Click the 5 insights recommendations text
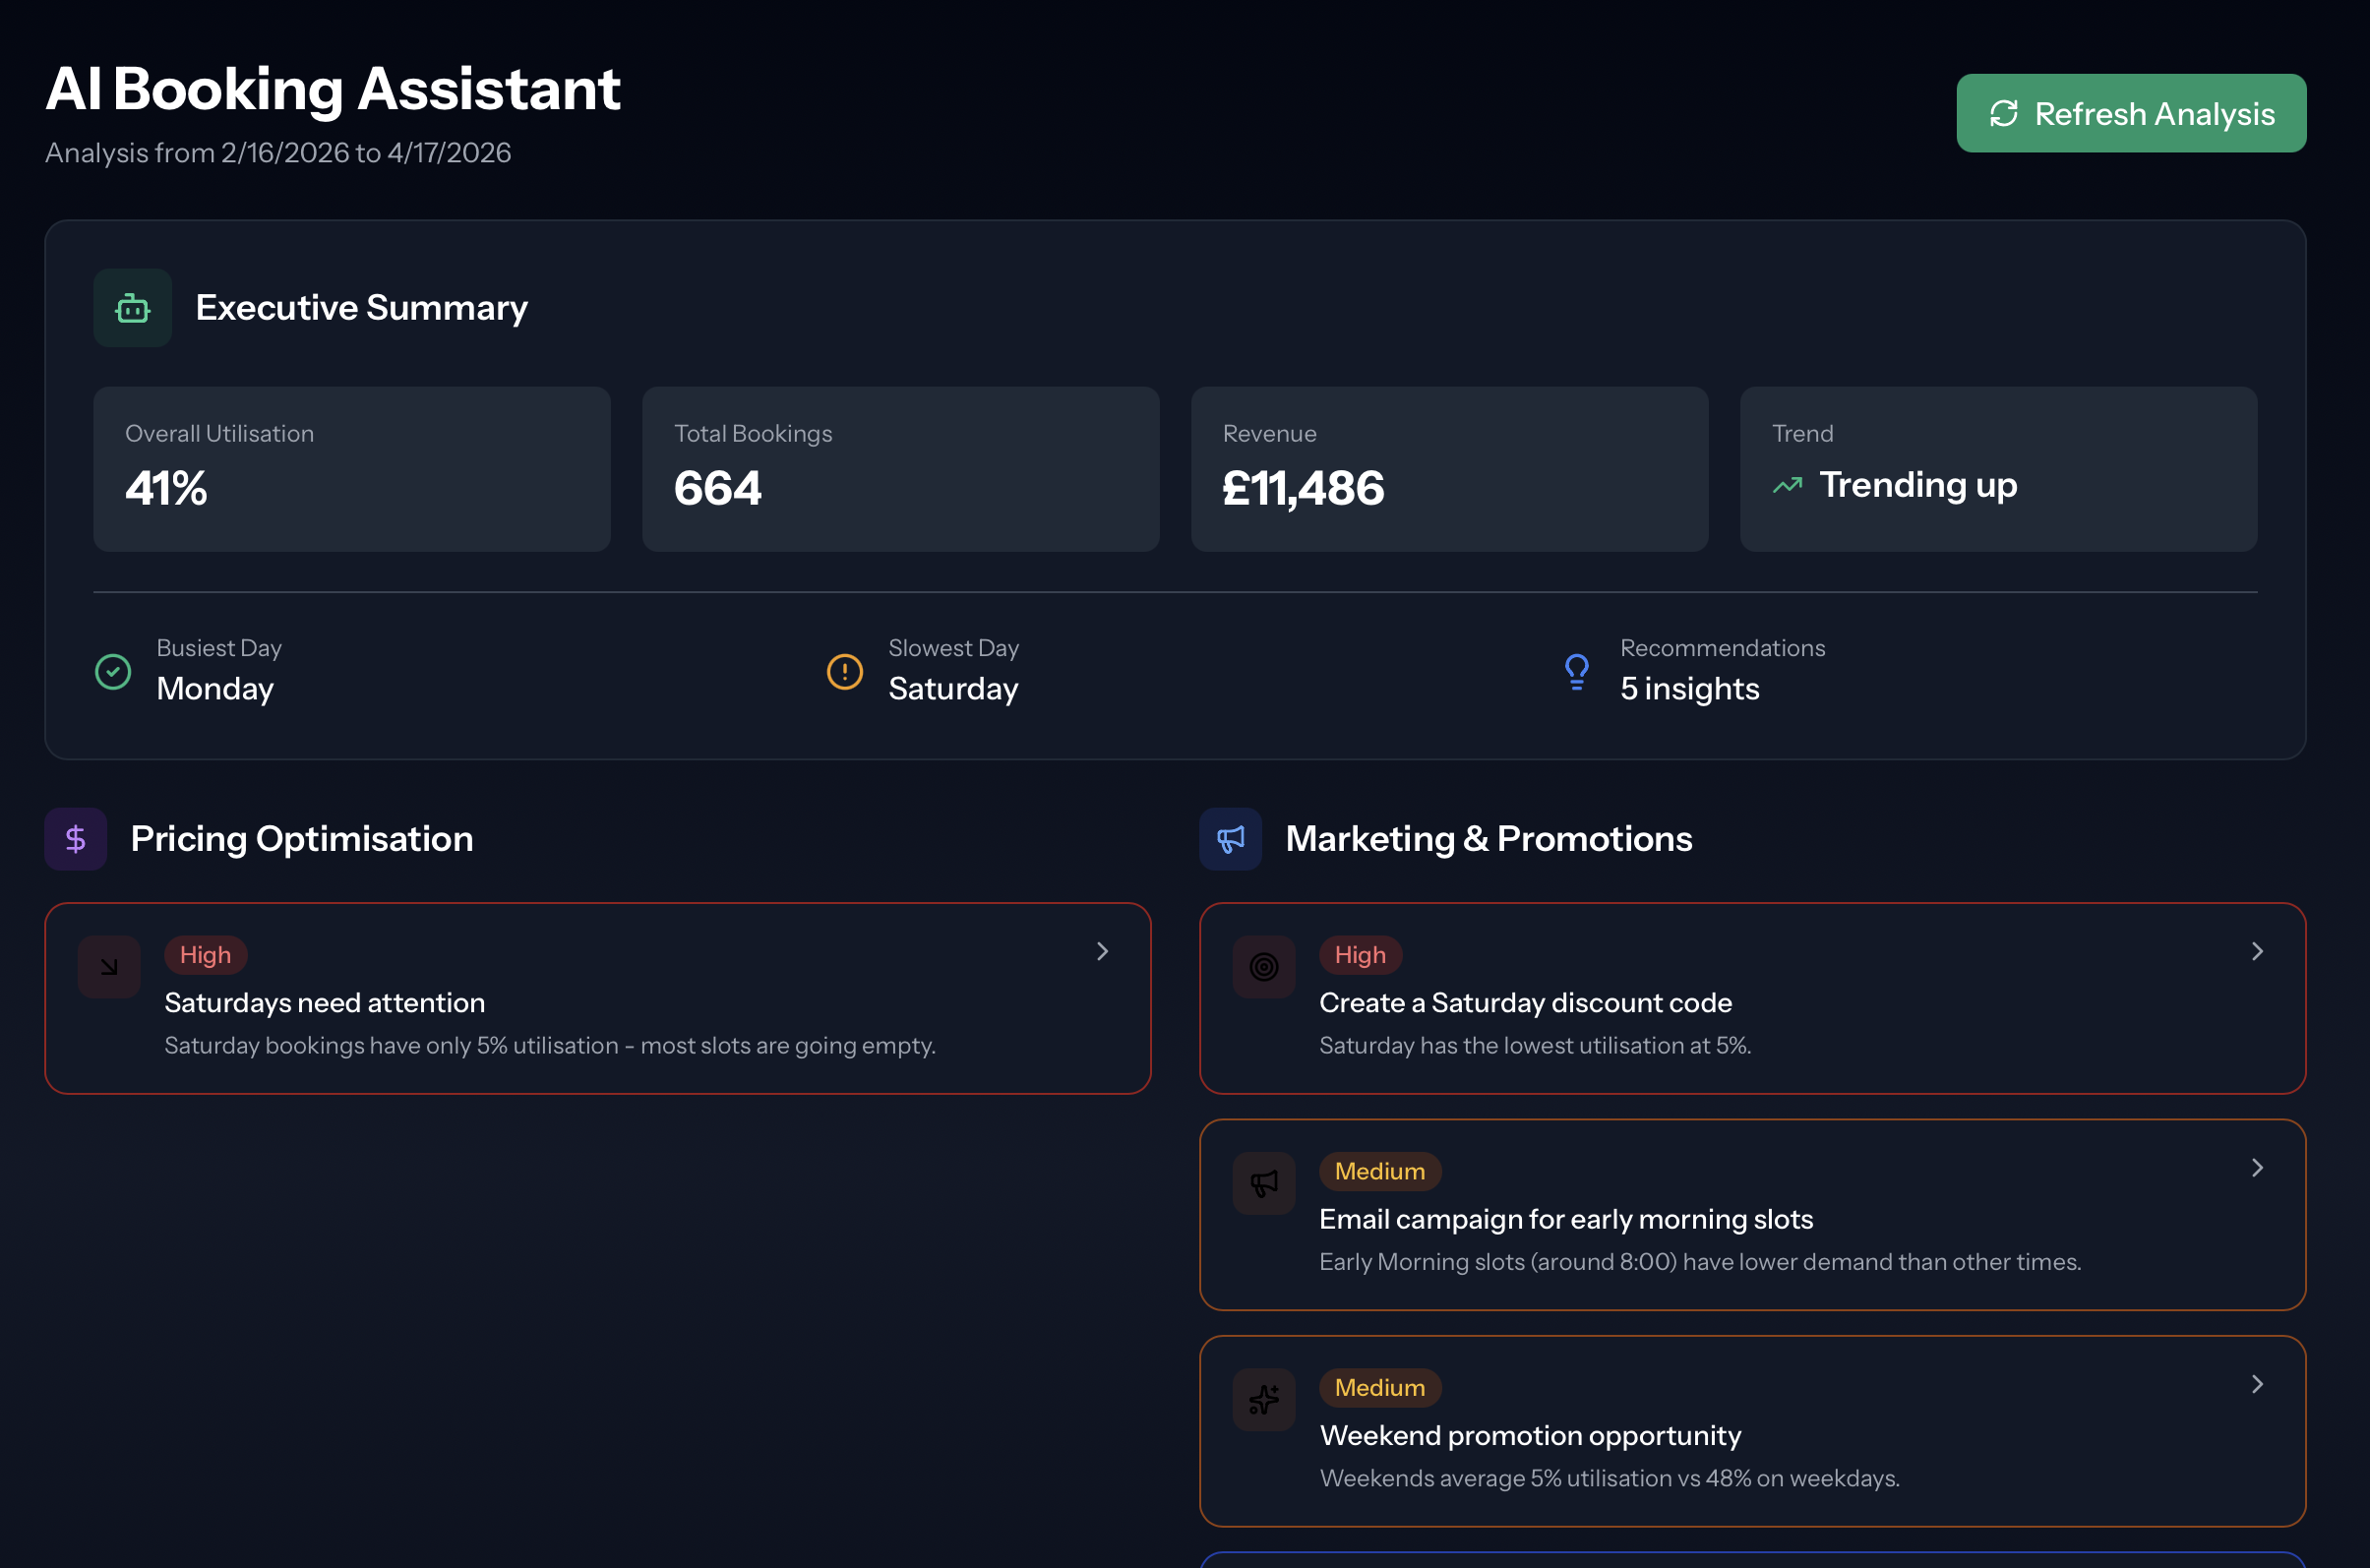The image size is (2370, 1568). coord(1690,688)
